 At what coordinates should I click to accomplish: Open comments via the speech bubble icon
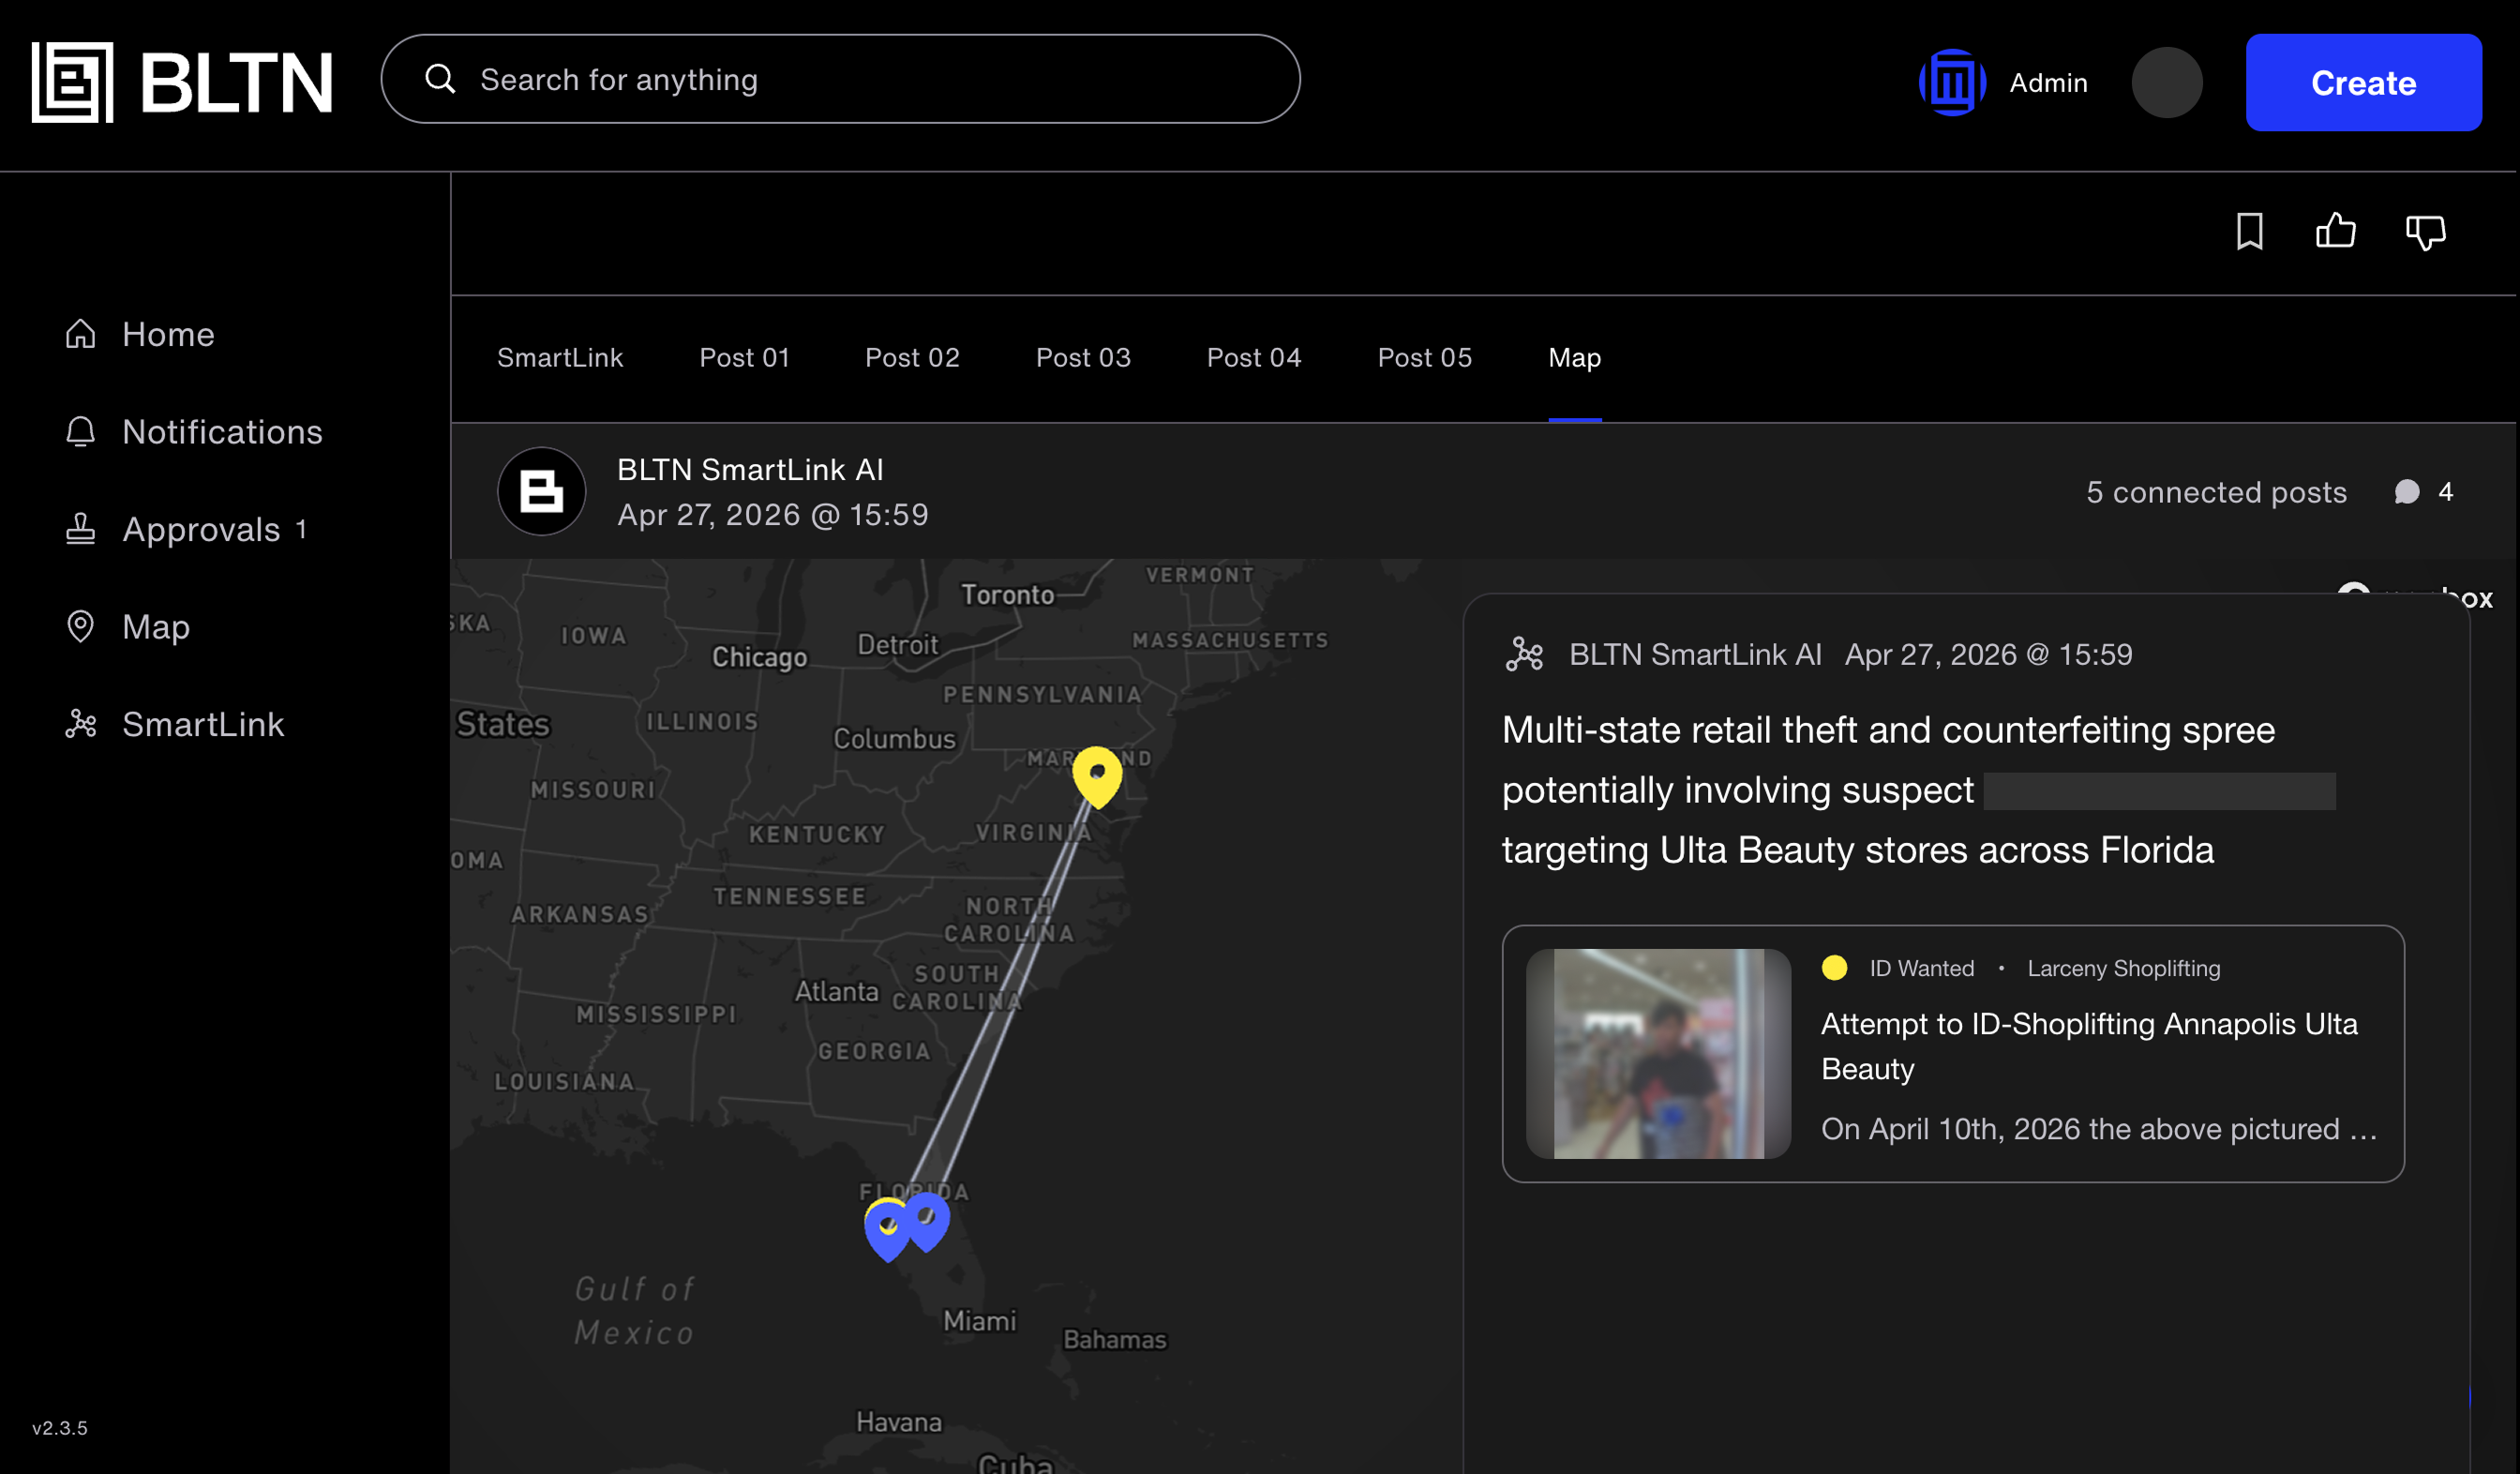2407,491
